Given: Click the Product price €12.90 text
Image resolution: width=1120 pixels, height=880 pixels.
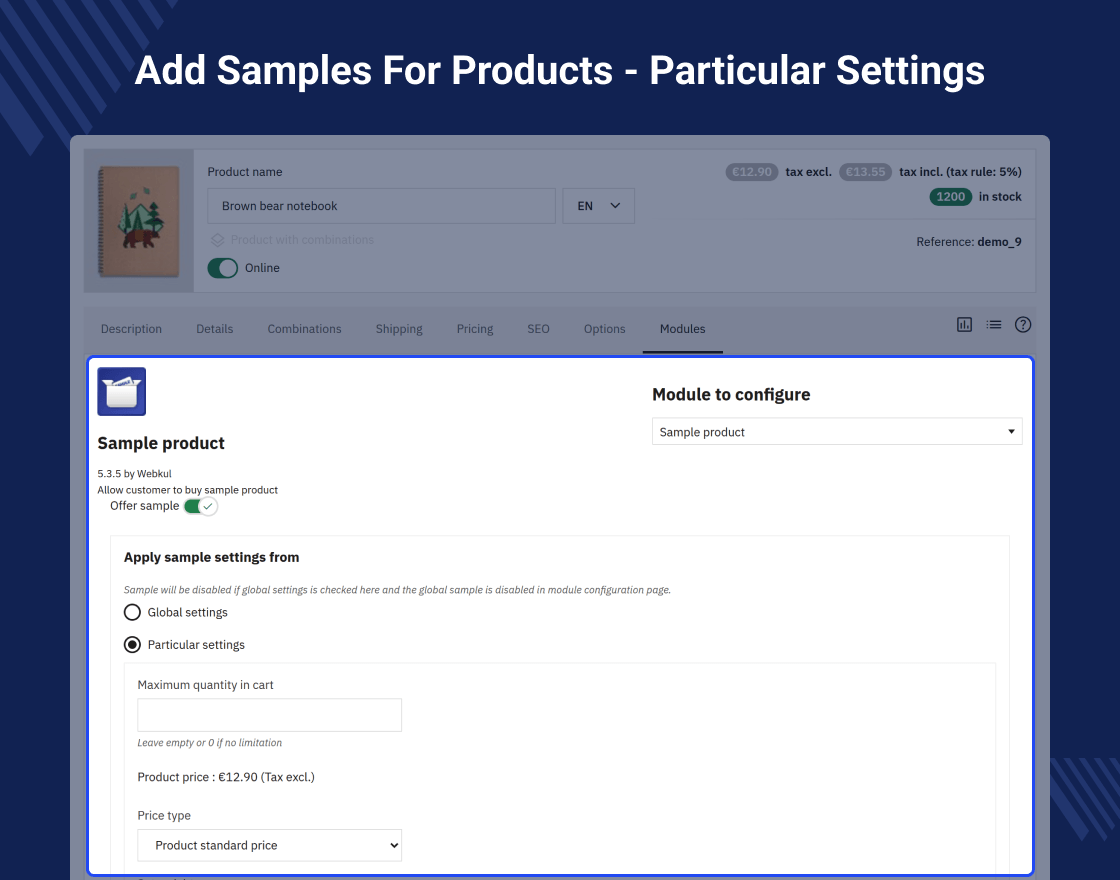Looking at the screenshot, I should pos(226,777).
